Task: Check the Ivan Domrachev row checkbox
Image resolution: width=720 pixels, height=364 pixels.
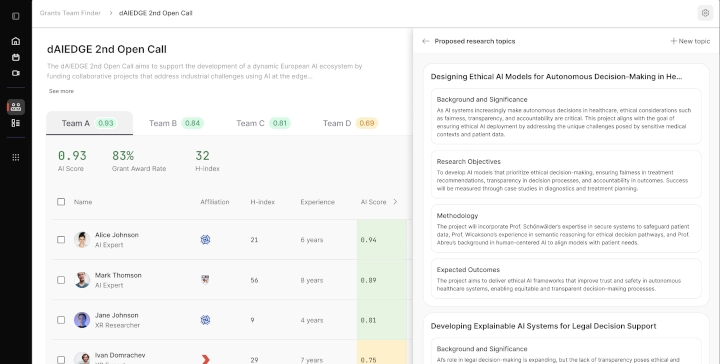Action: click(x=61, y=360)
